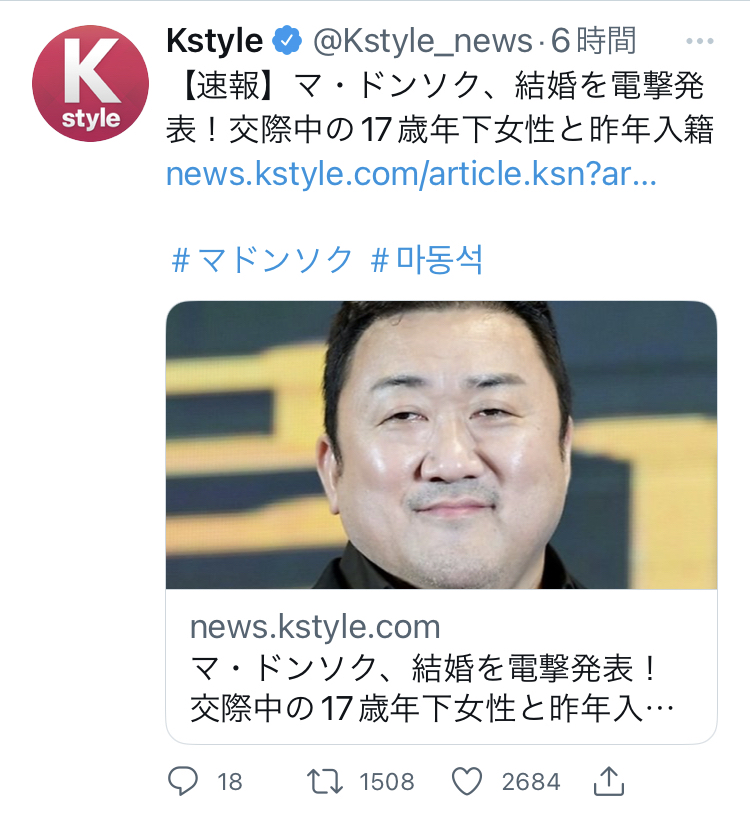Click the news.kstyle.com card domain
This screenshot has height=833, width=750.
(x=316, y=627)
